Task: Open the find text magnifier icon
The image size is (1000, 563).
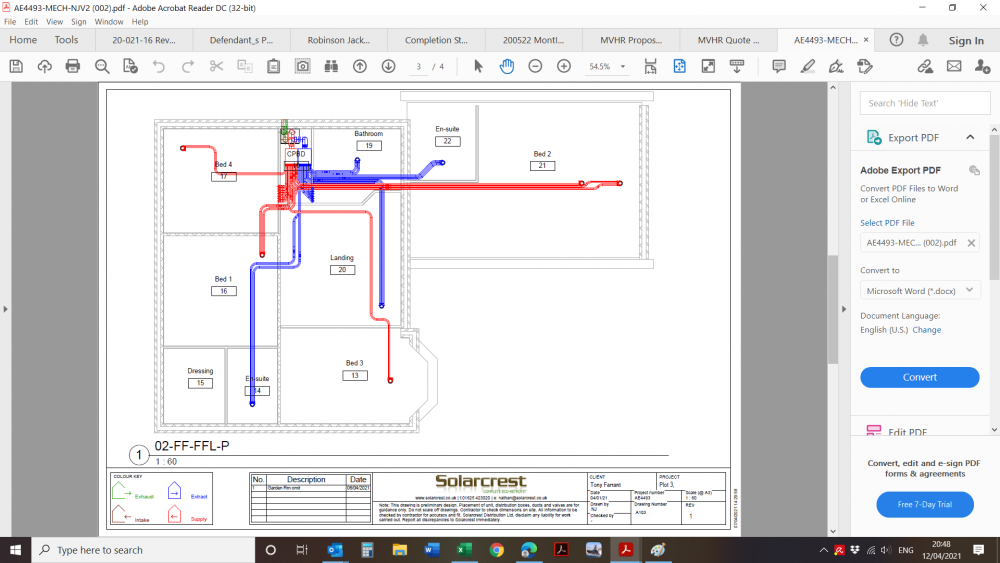Action: pos(101,66)
